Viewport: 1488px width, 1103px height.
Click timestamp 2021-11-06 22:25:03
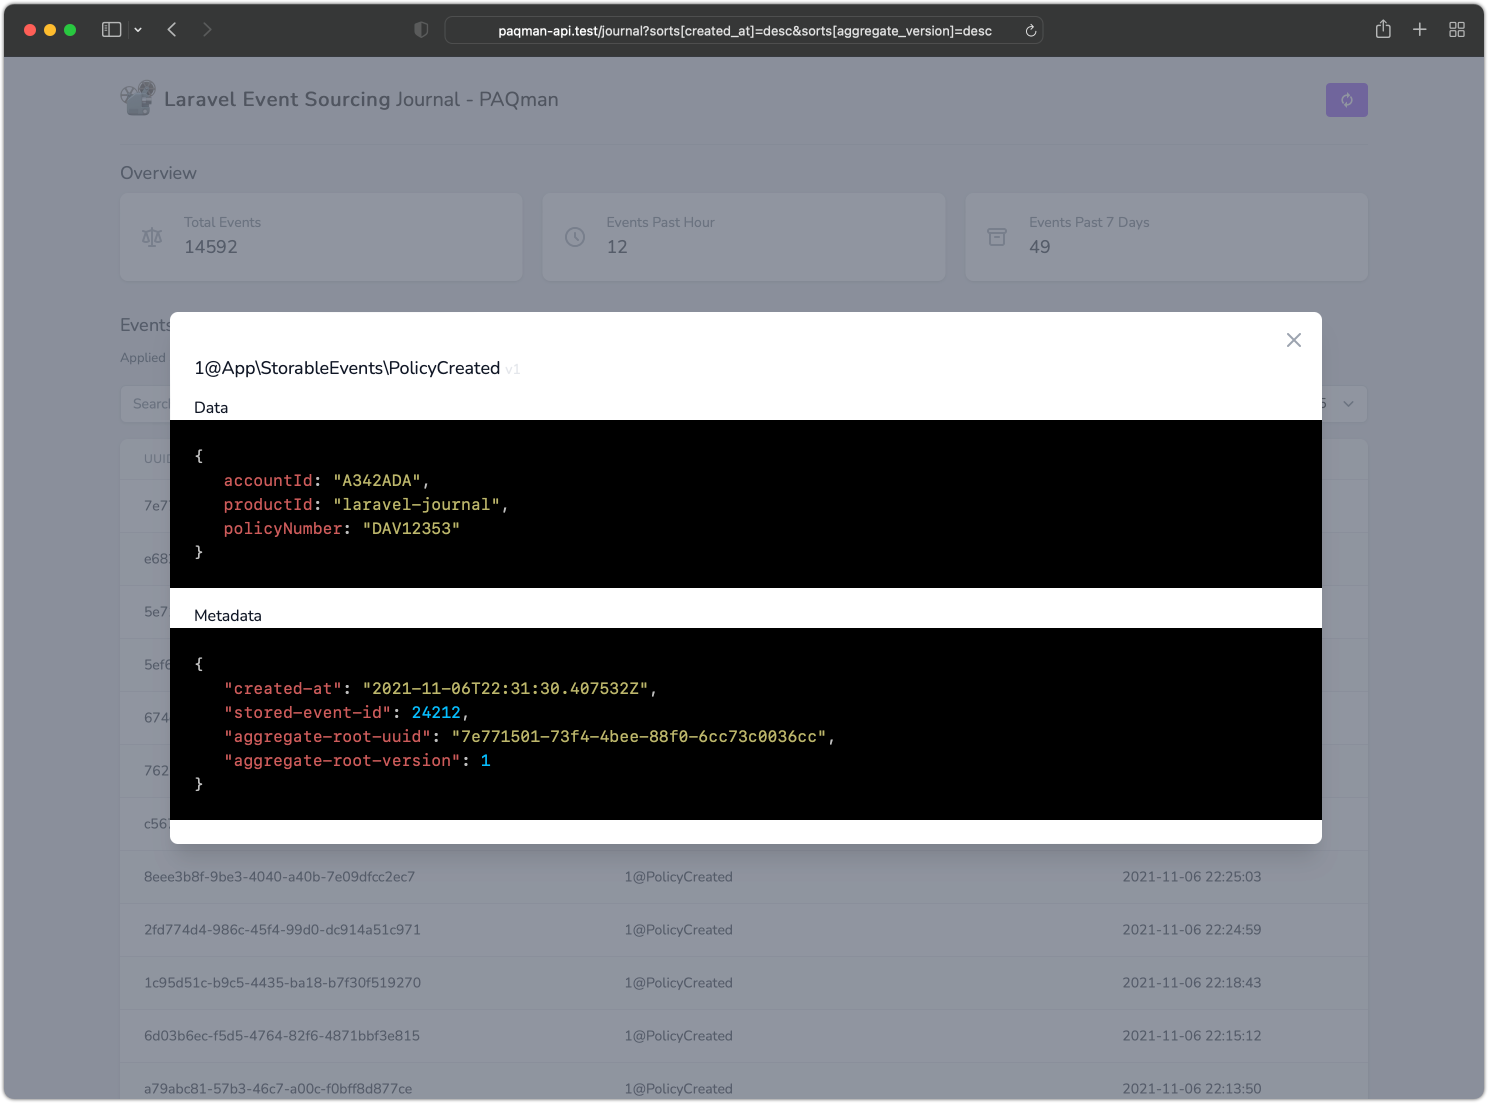1191,877
